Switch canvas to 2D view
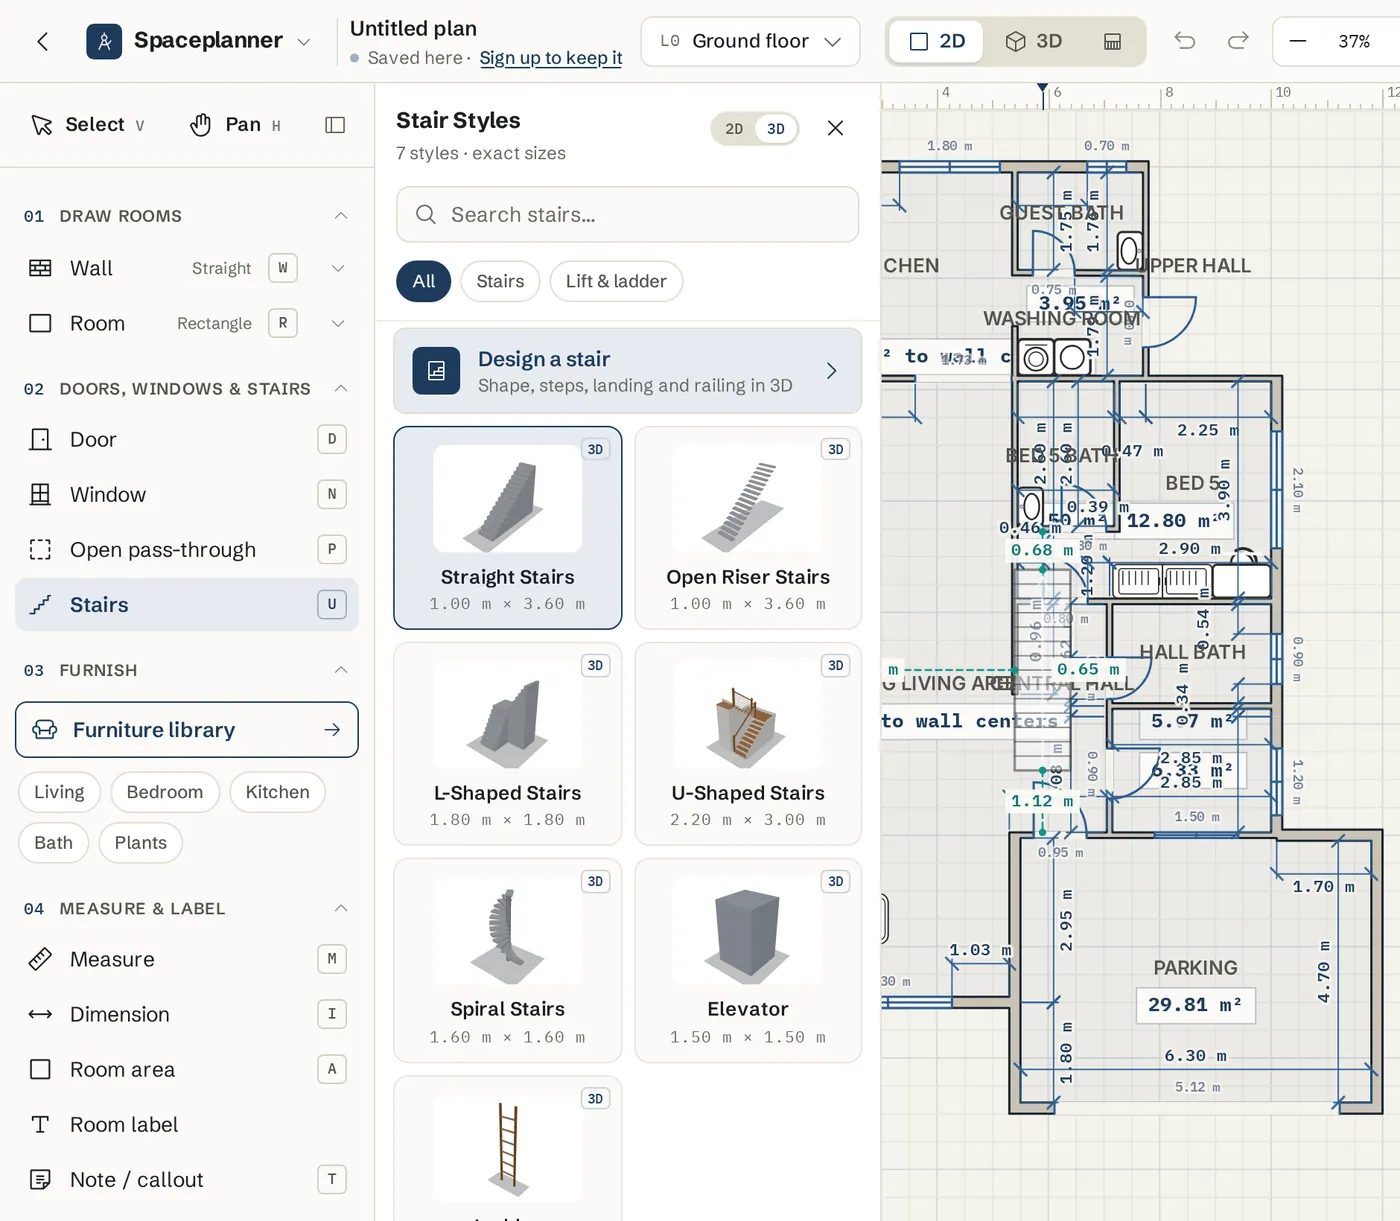This screenshot has height=1221, width=1400. (x=937, y=41)
